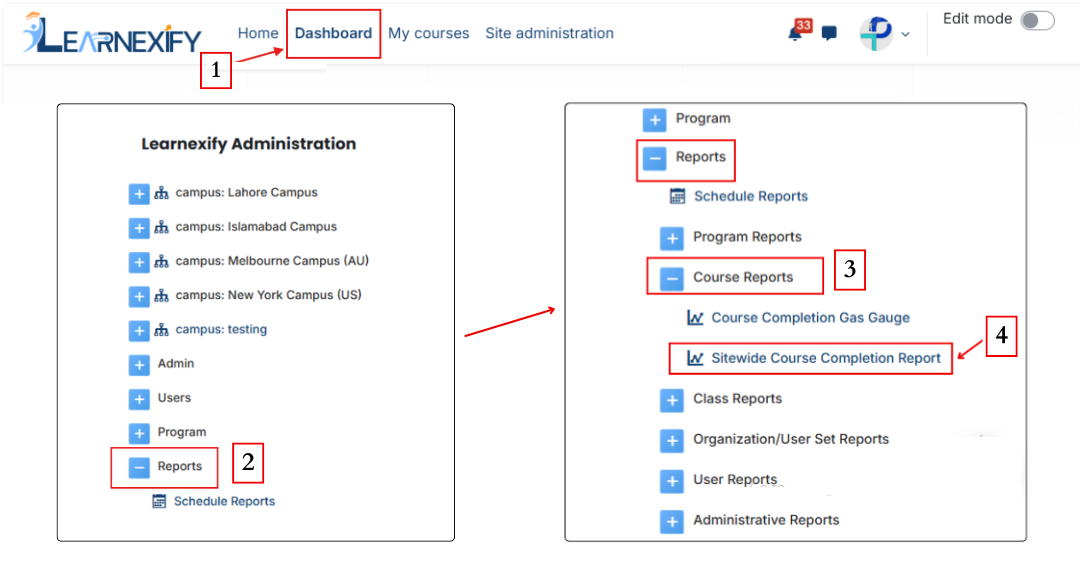Open the user menu dropdown arrow

(x=906, y=34)
